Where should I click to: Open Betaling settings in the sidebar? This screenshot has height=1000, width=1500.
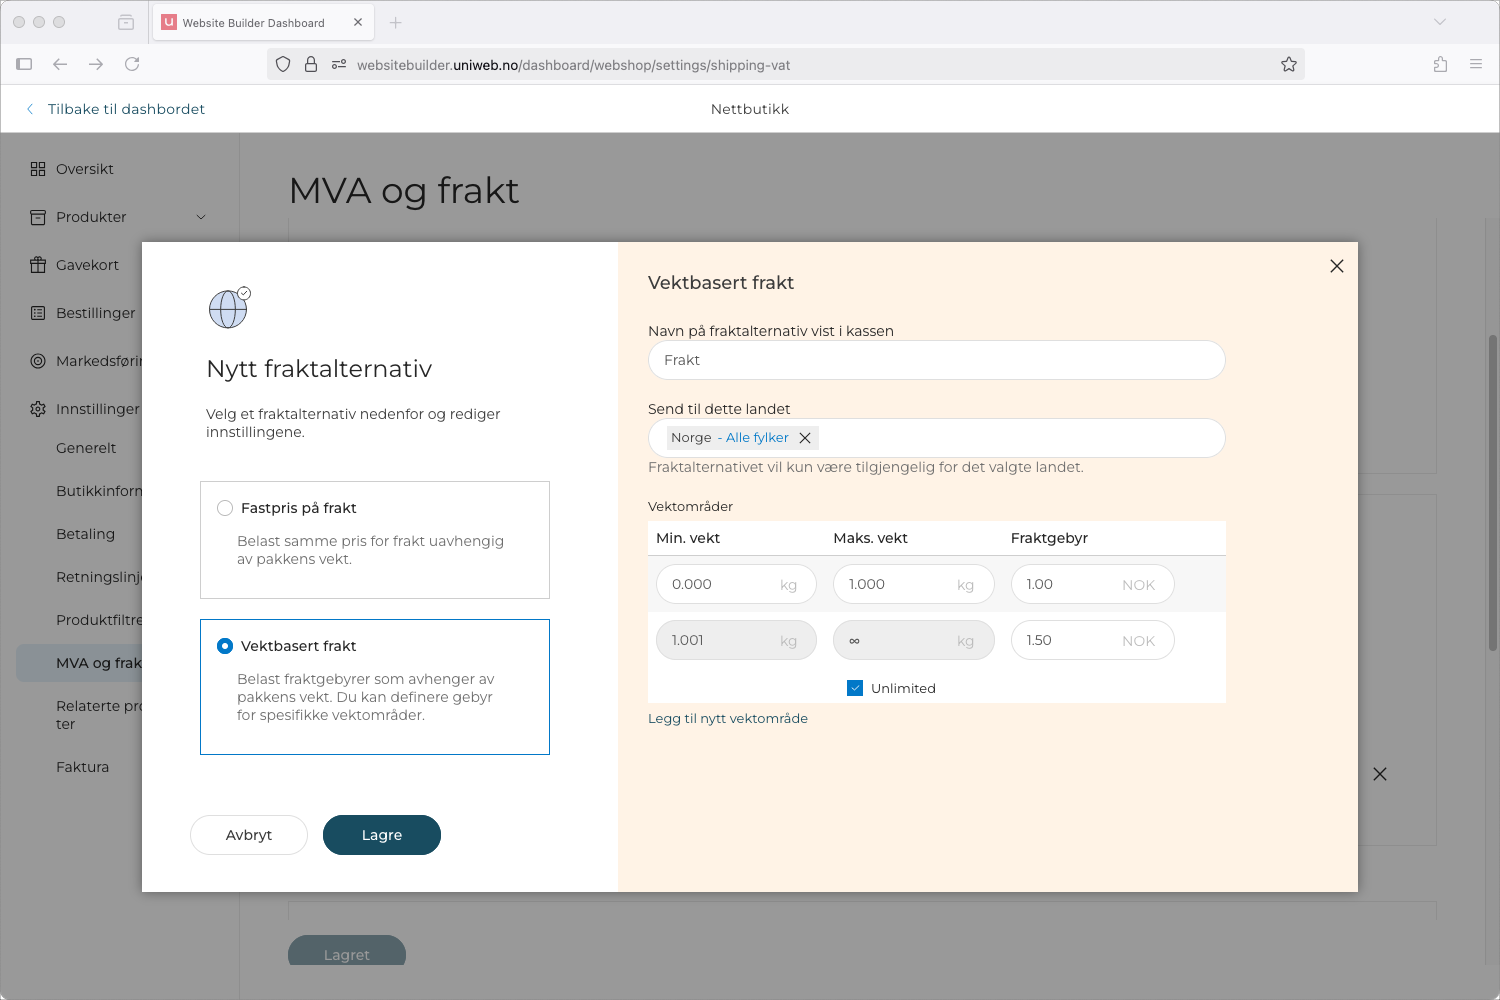click(85, 534)
